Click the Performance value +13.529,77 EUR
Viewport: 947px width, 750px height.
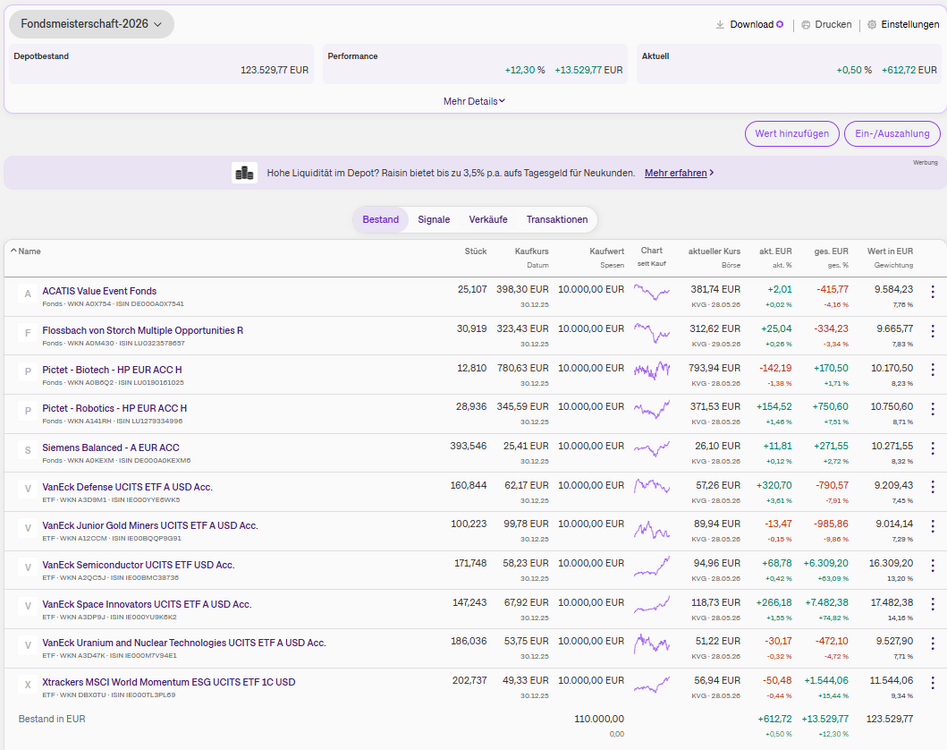(588, 70)
